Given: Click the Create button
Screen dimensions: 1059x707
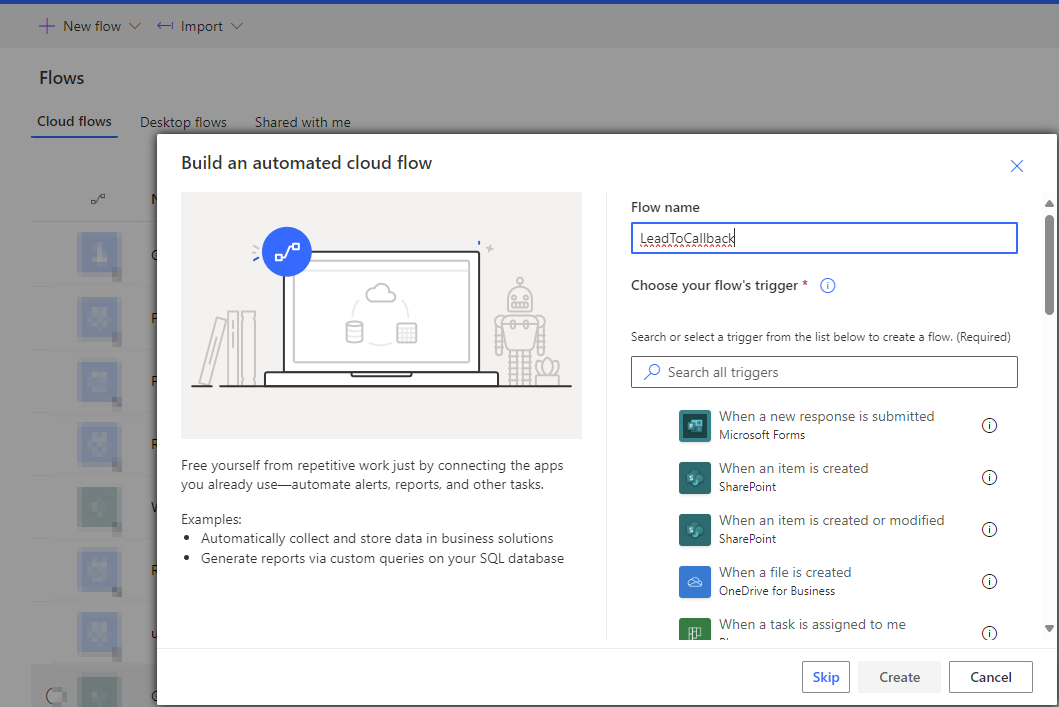Looking at the screenshot, I should 899,677.
